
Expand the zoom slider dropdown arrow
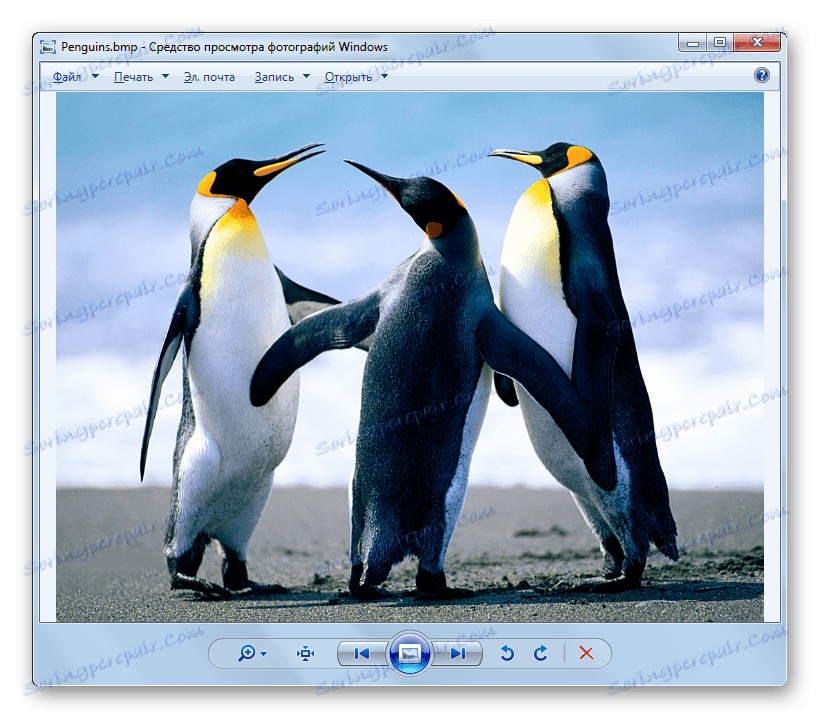point(264,653)
